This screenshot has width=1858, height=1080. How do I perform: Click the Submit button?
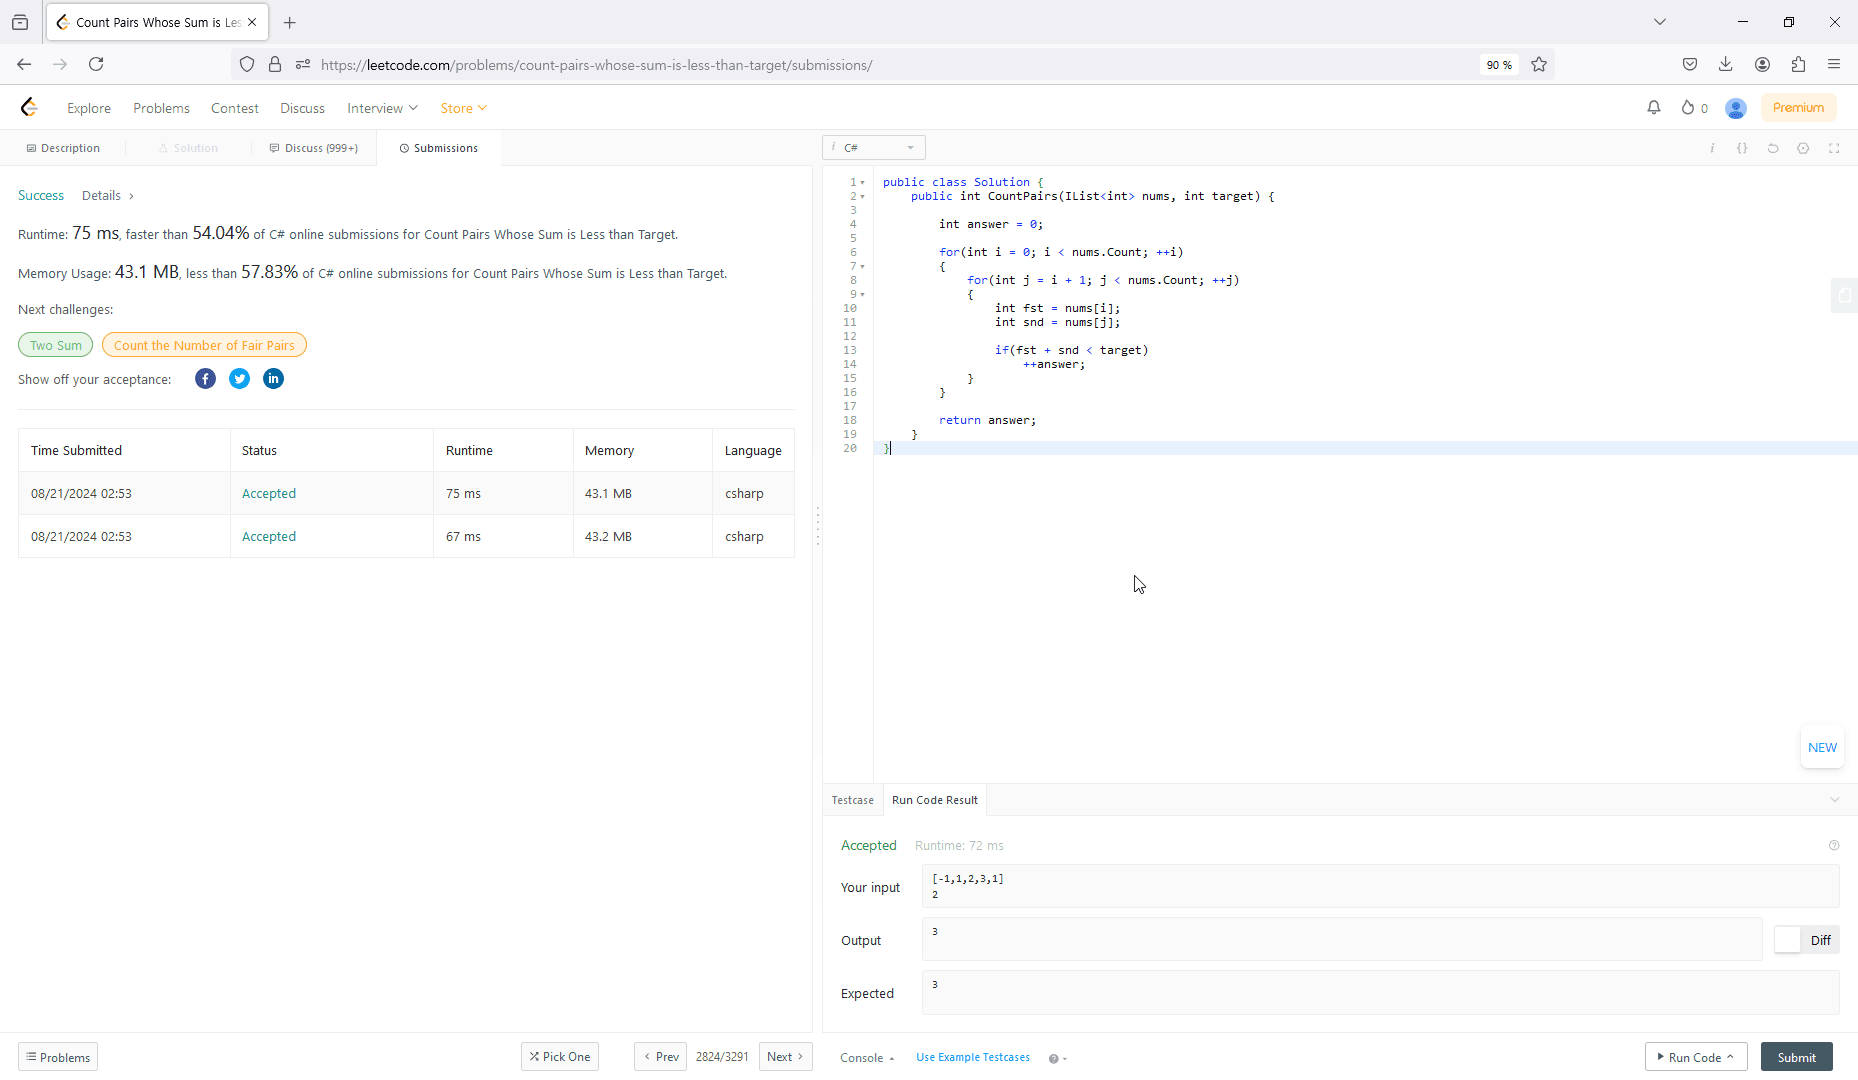click(x=1797, y=1057)
